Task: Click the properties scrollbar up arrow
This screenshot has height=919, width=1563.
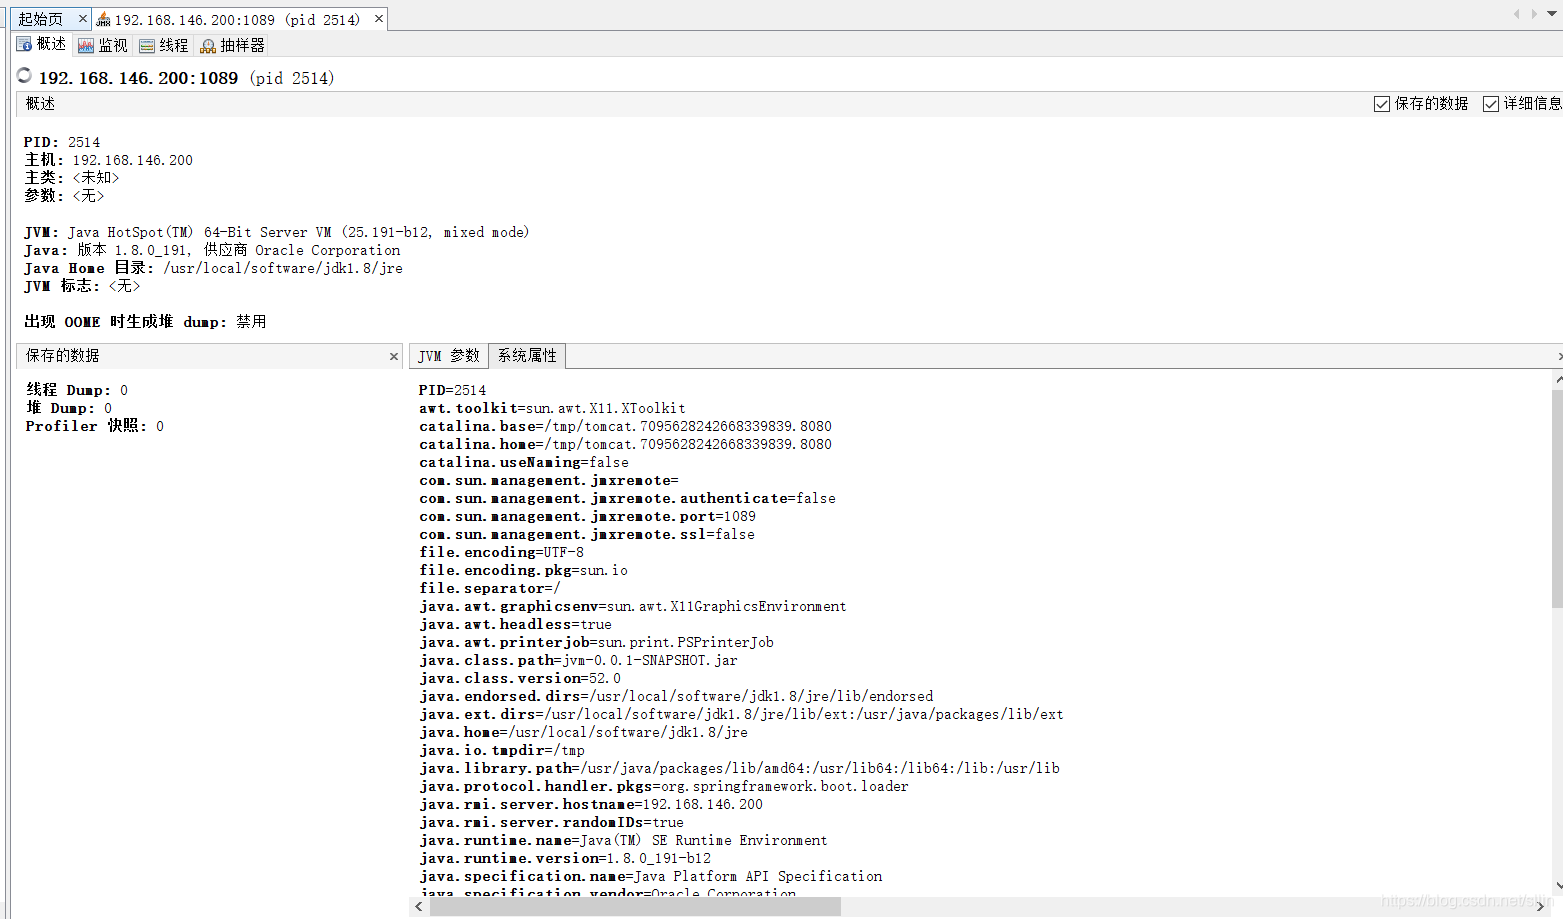Action: tap(1557, 379)
